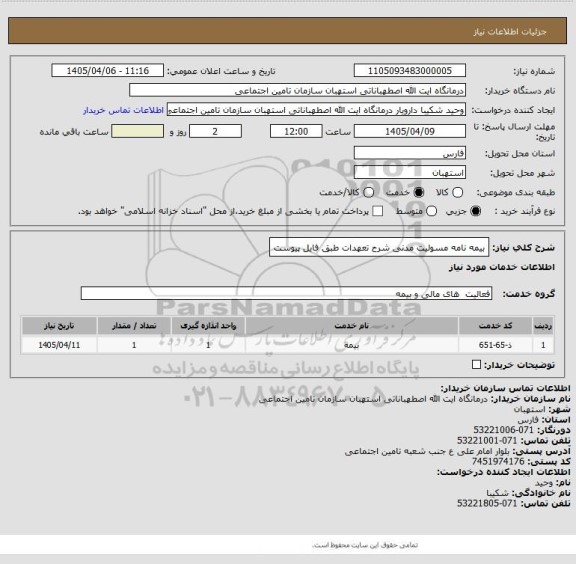Choose متوسط purchase process type
This screenshot has height=564, width=576.
coord(431,211)
